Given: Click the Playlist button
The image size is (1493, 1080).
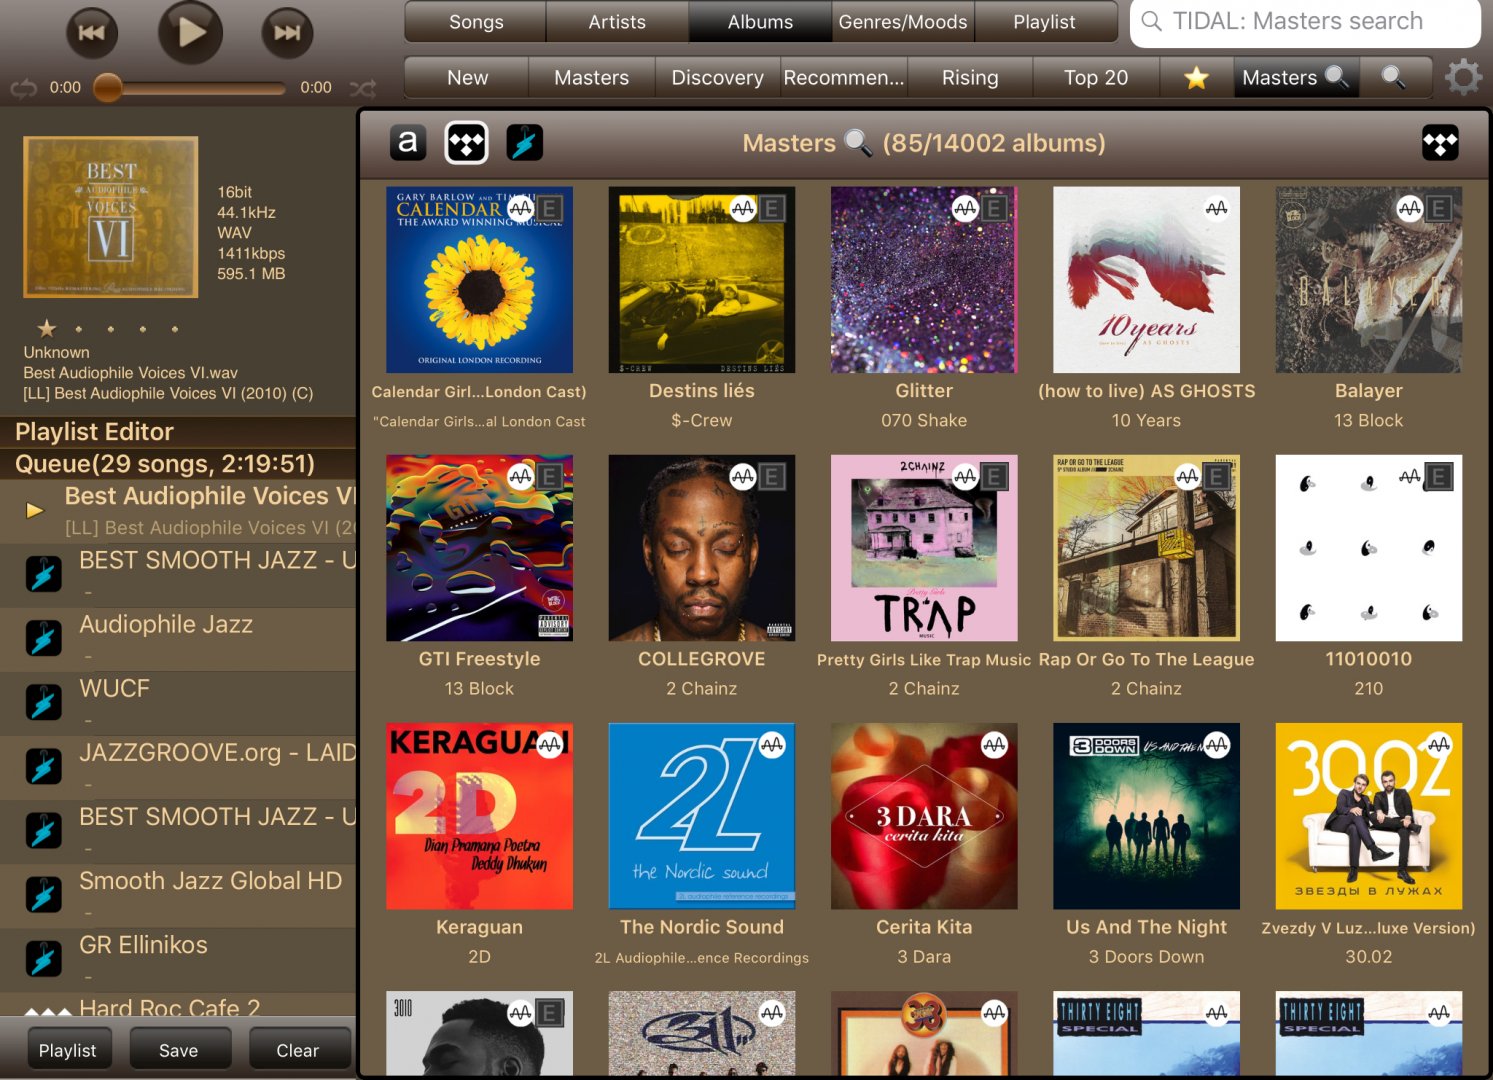Looking at the screenshot, I should pyautogui.click(x=68, y=1050).
